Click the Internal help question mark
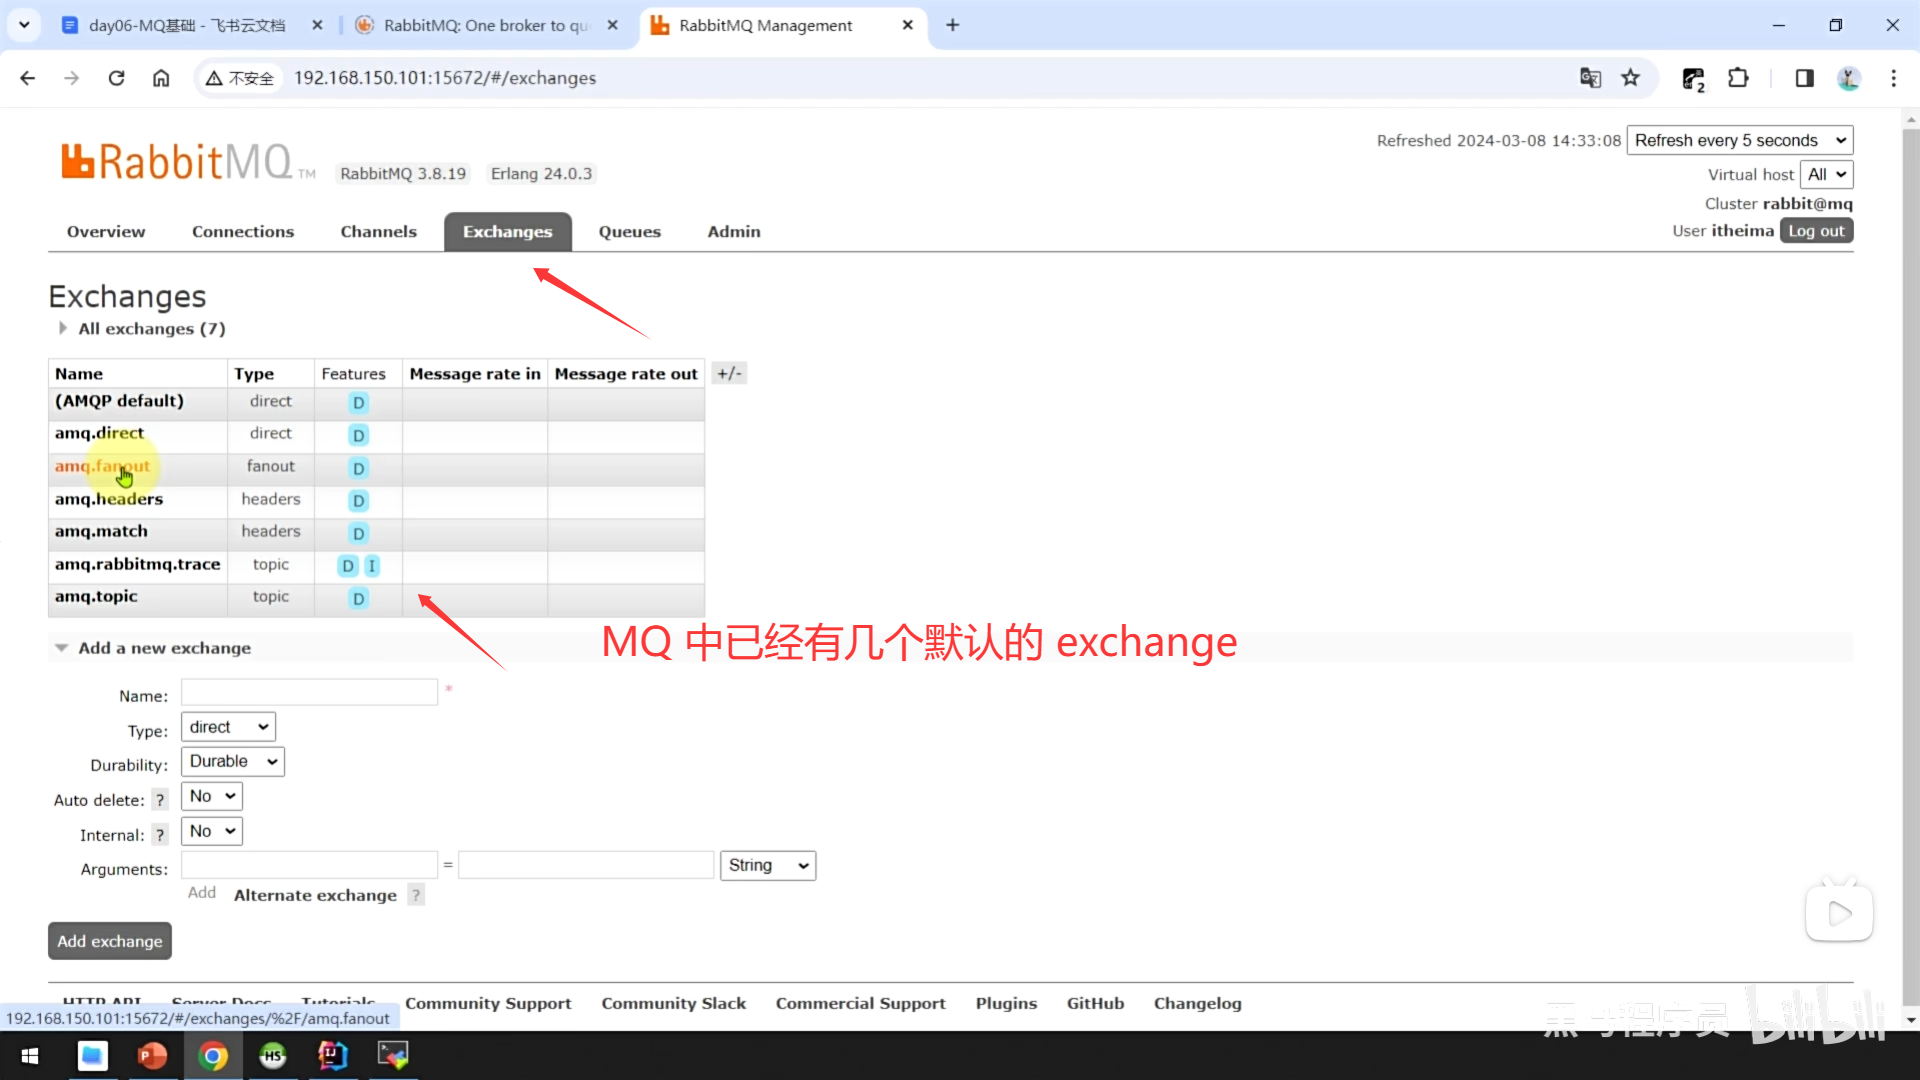The width and height of the screenshot is (1920, 1080). 160,835
